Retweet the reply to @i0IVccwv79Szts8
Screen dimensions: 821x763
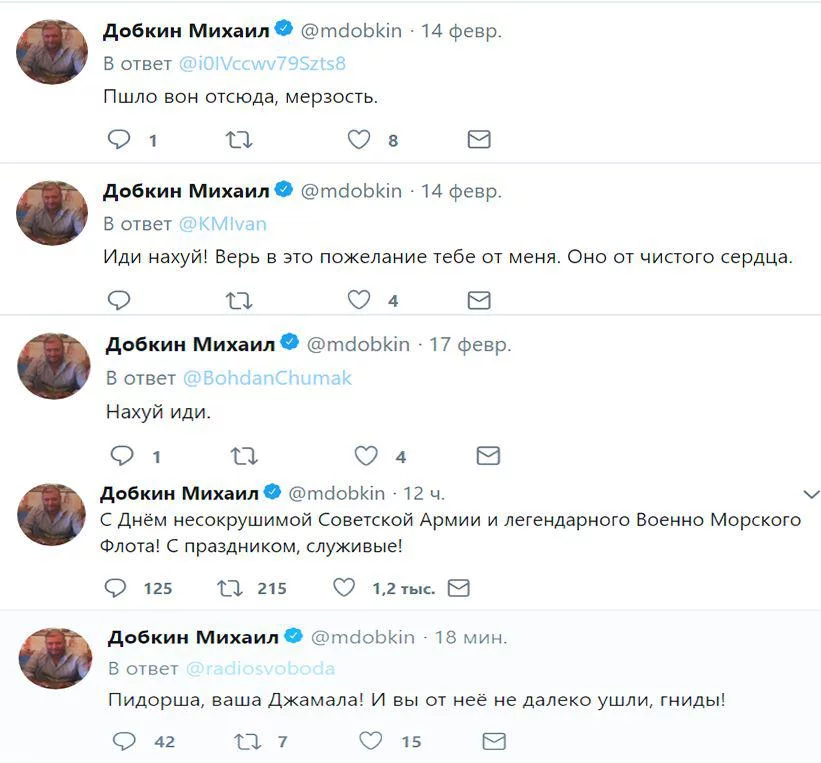tap(238, 140)
